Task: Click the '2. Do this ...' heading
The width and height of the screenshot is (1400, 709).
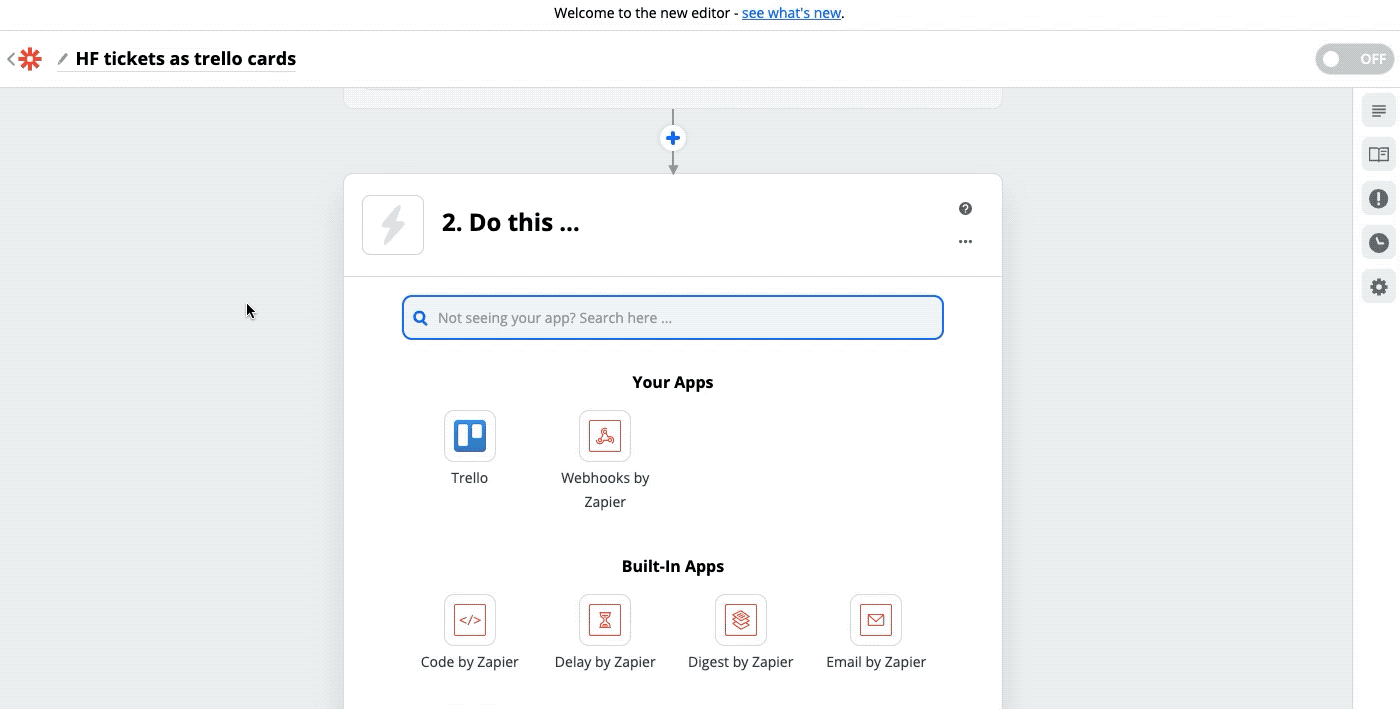Action: pyautogui.click(x=510, y=222)
